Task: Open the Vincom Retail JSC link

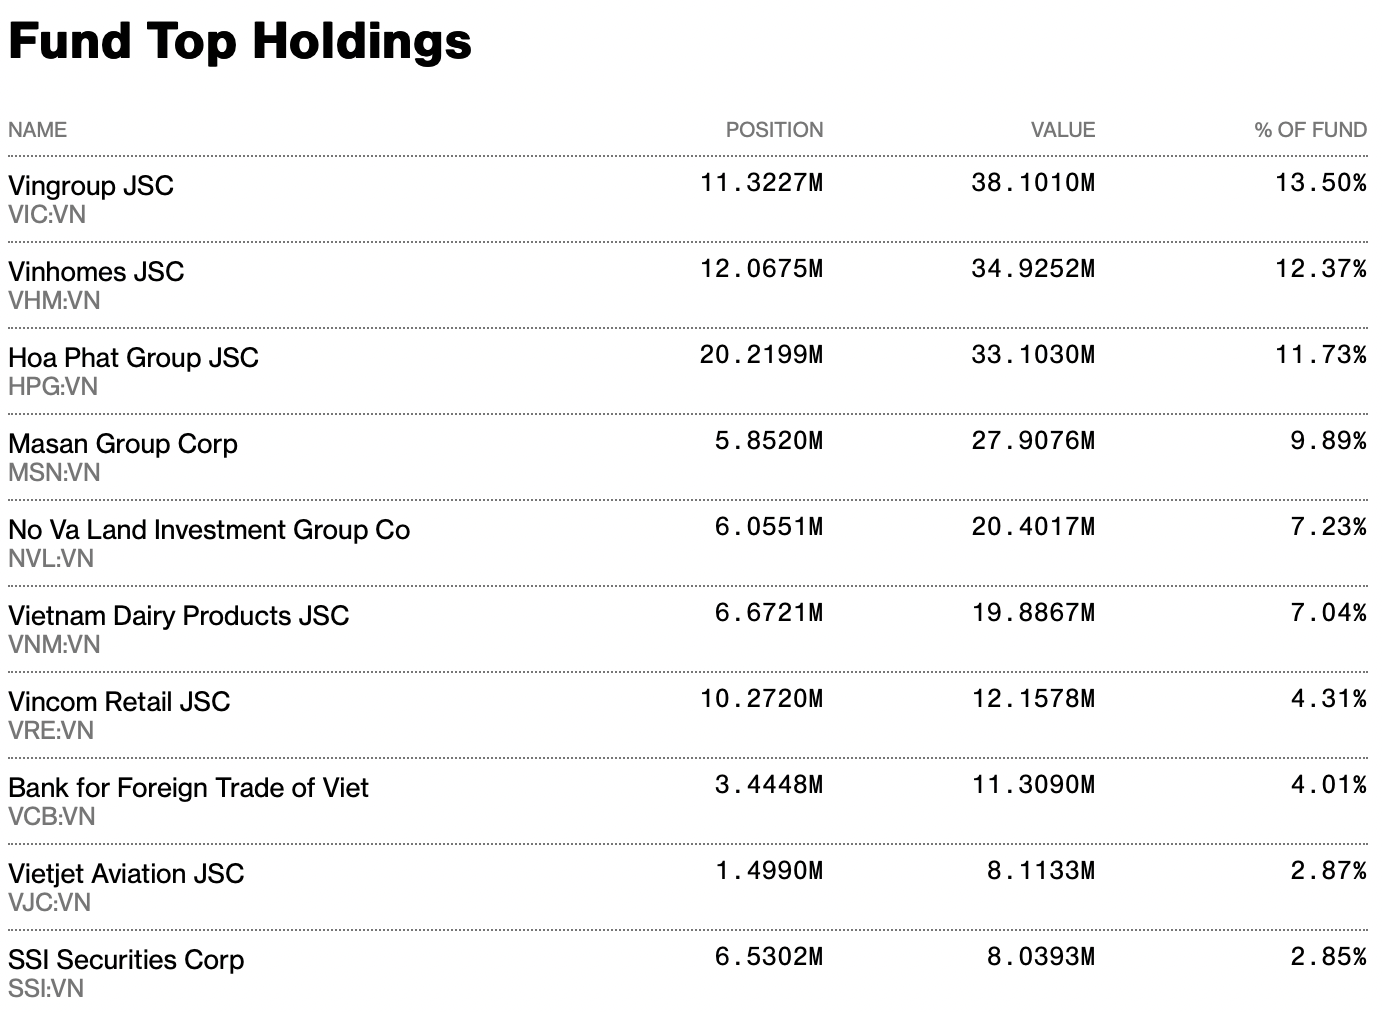Action: 119,702
